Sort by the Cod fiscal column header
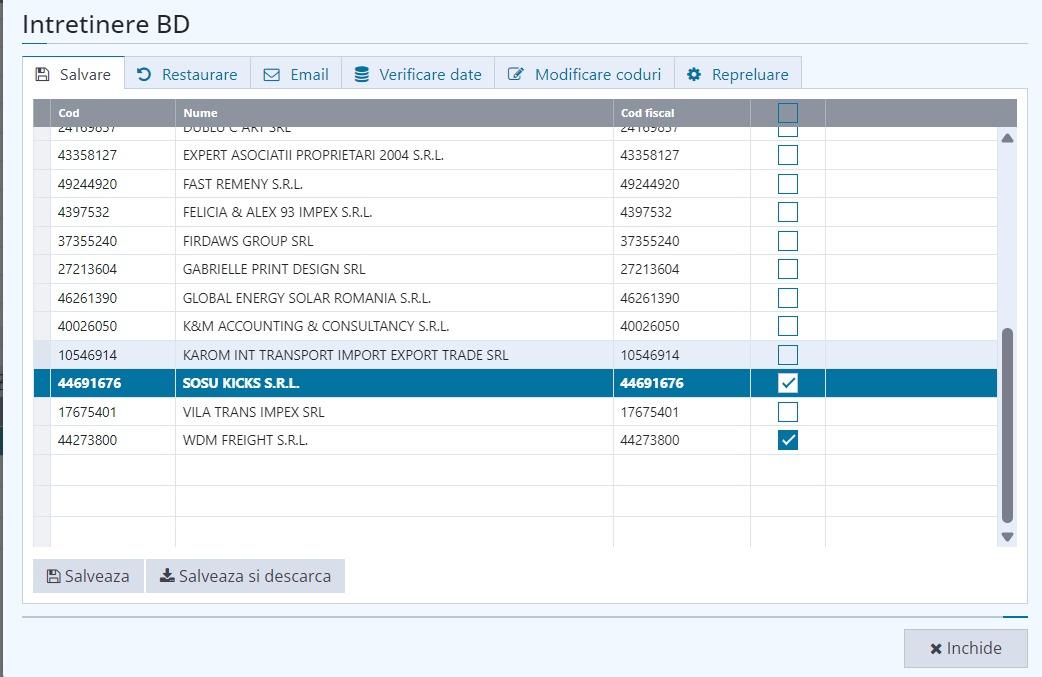The image size is (1042, 677). [x=682, y=113]
